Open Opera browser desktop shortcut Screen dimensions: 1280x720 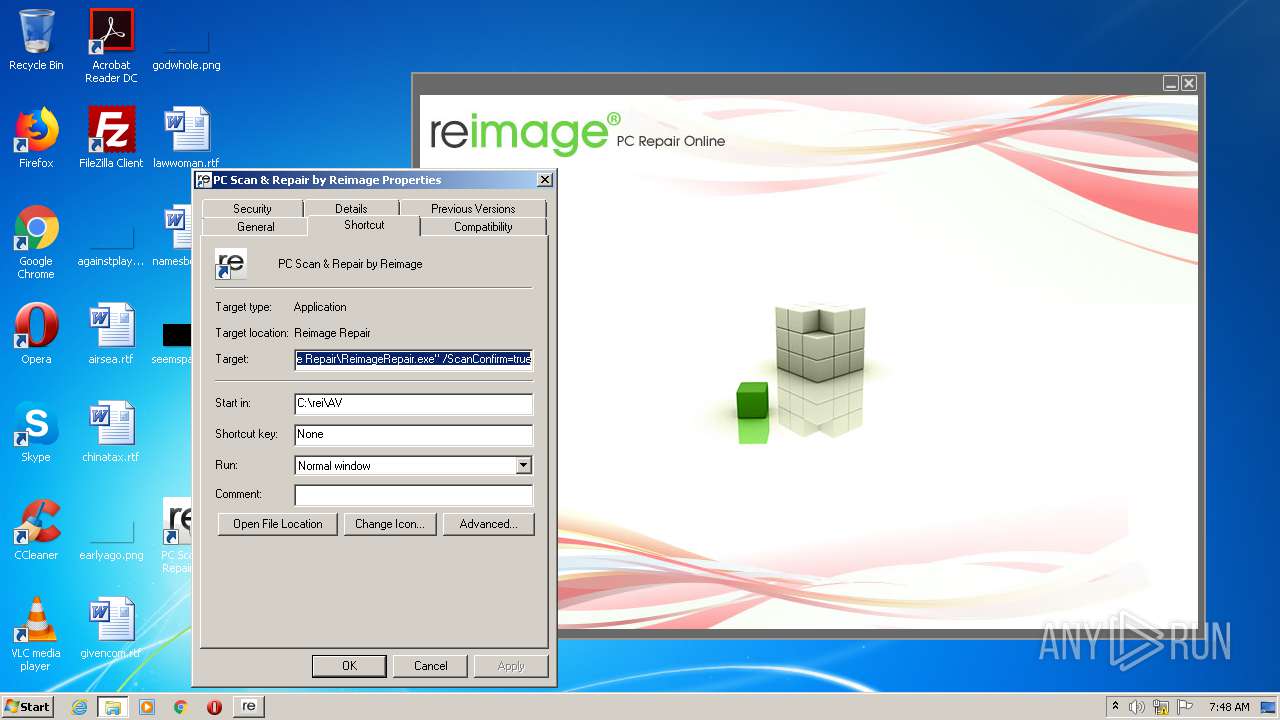click(x=36, y=334)
